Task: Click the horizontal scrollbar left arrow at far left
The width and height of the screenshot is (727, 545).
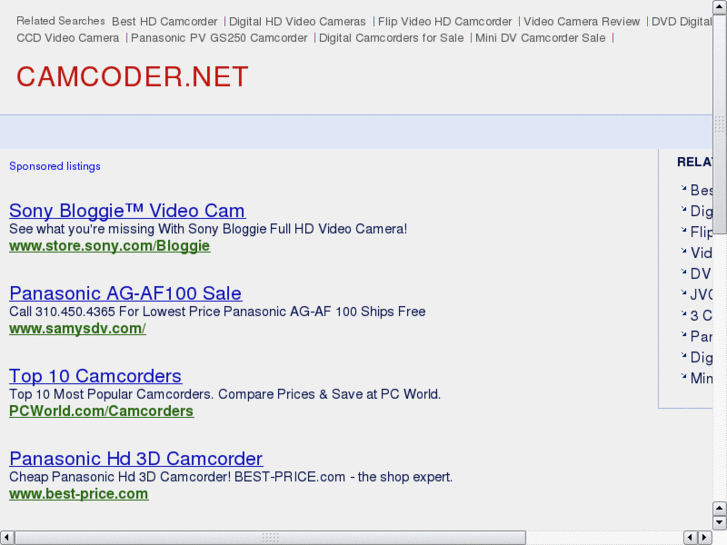Action: [x=7, y=537]
